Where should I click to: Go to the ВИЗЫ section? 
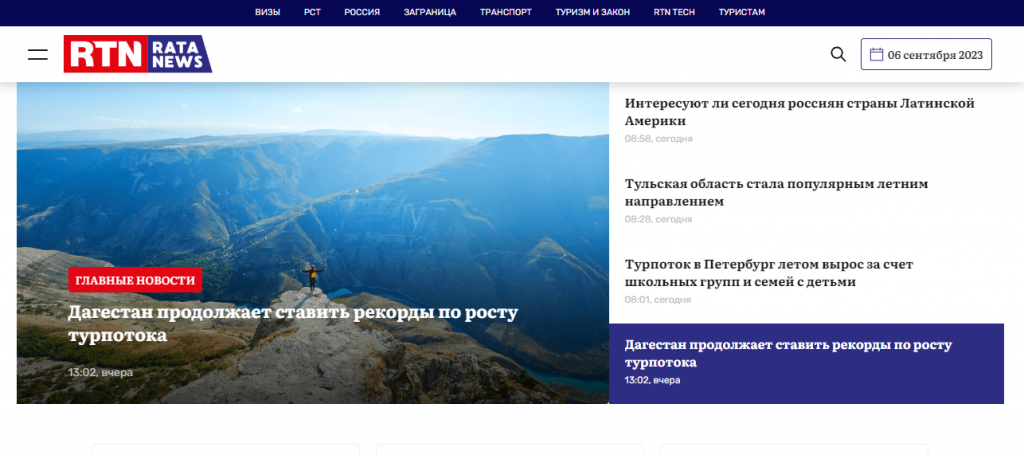[x=268, y=12]
